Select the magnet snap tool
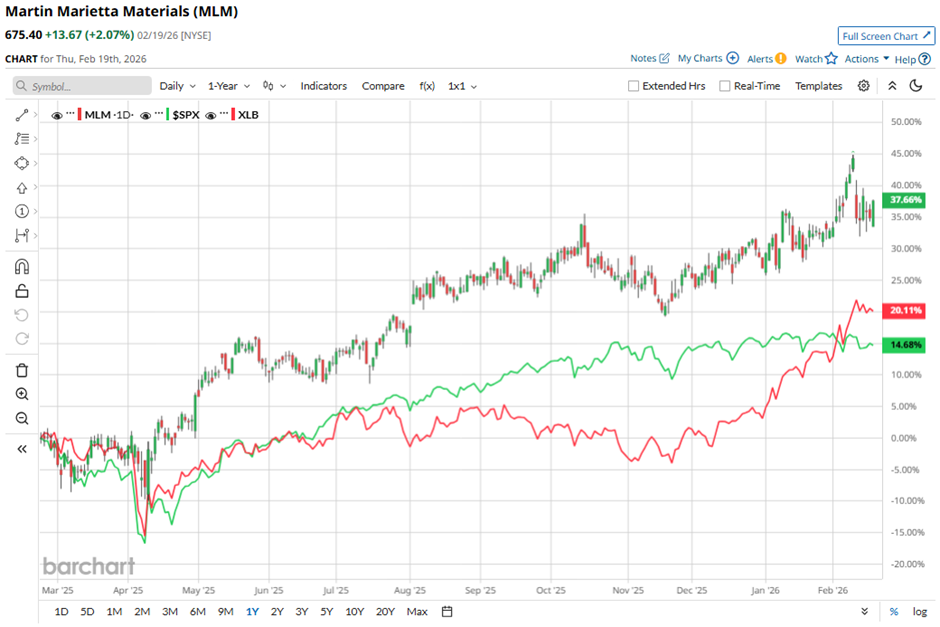This screenshot has height=627, width=940. (22, 267)
